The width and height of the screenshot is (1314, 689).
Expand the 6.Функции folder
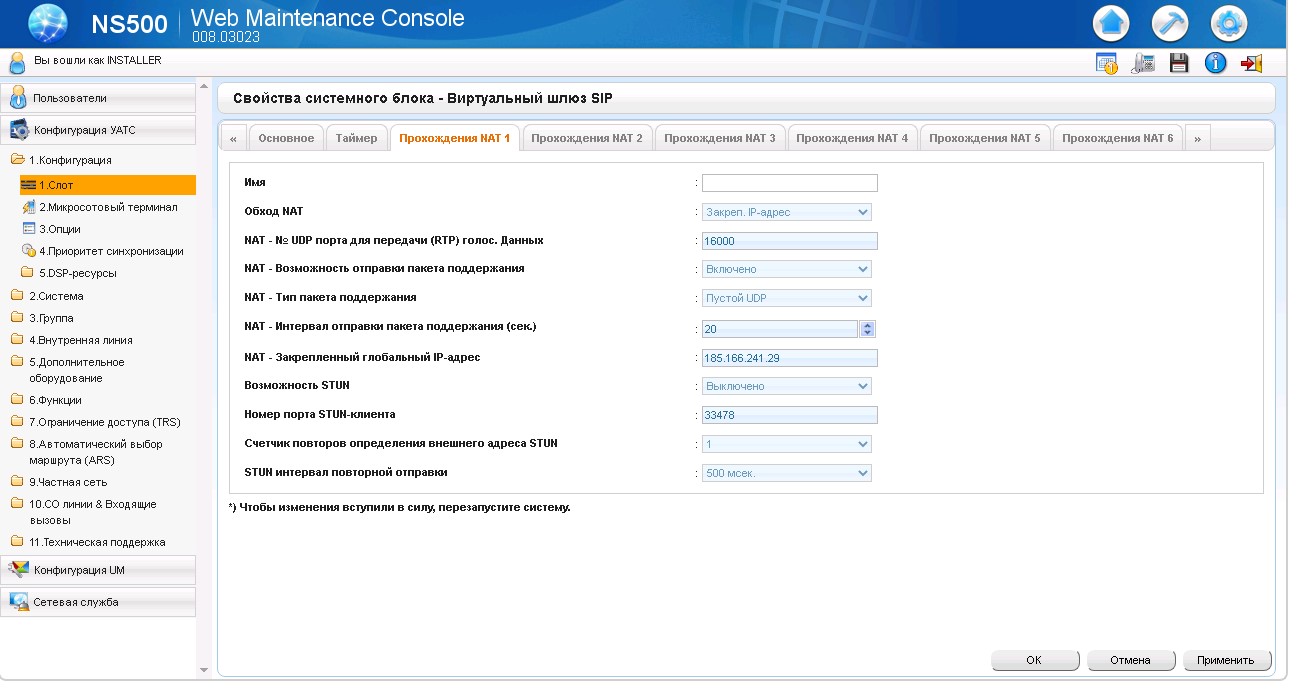pyautogui.click(x=47, y=400)
